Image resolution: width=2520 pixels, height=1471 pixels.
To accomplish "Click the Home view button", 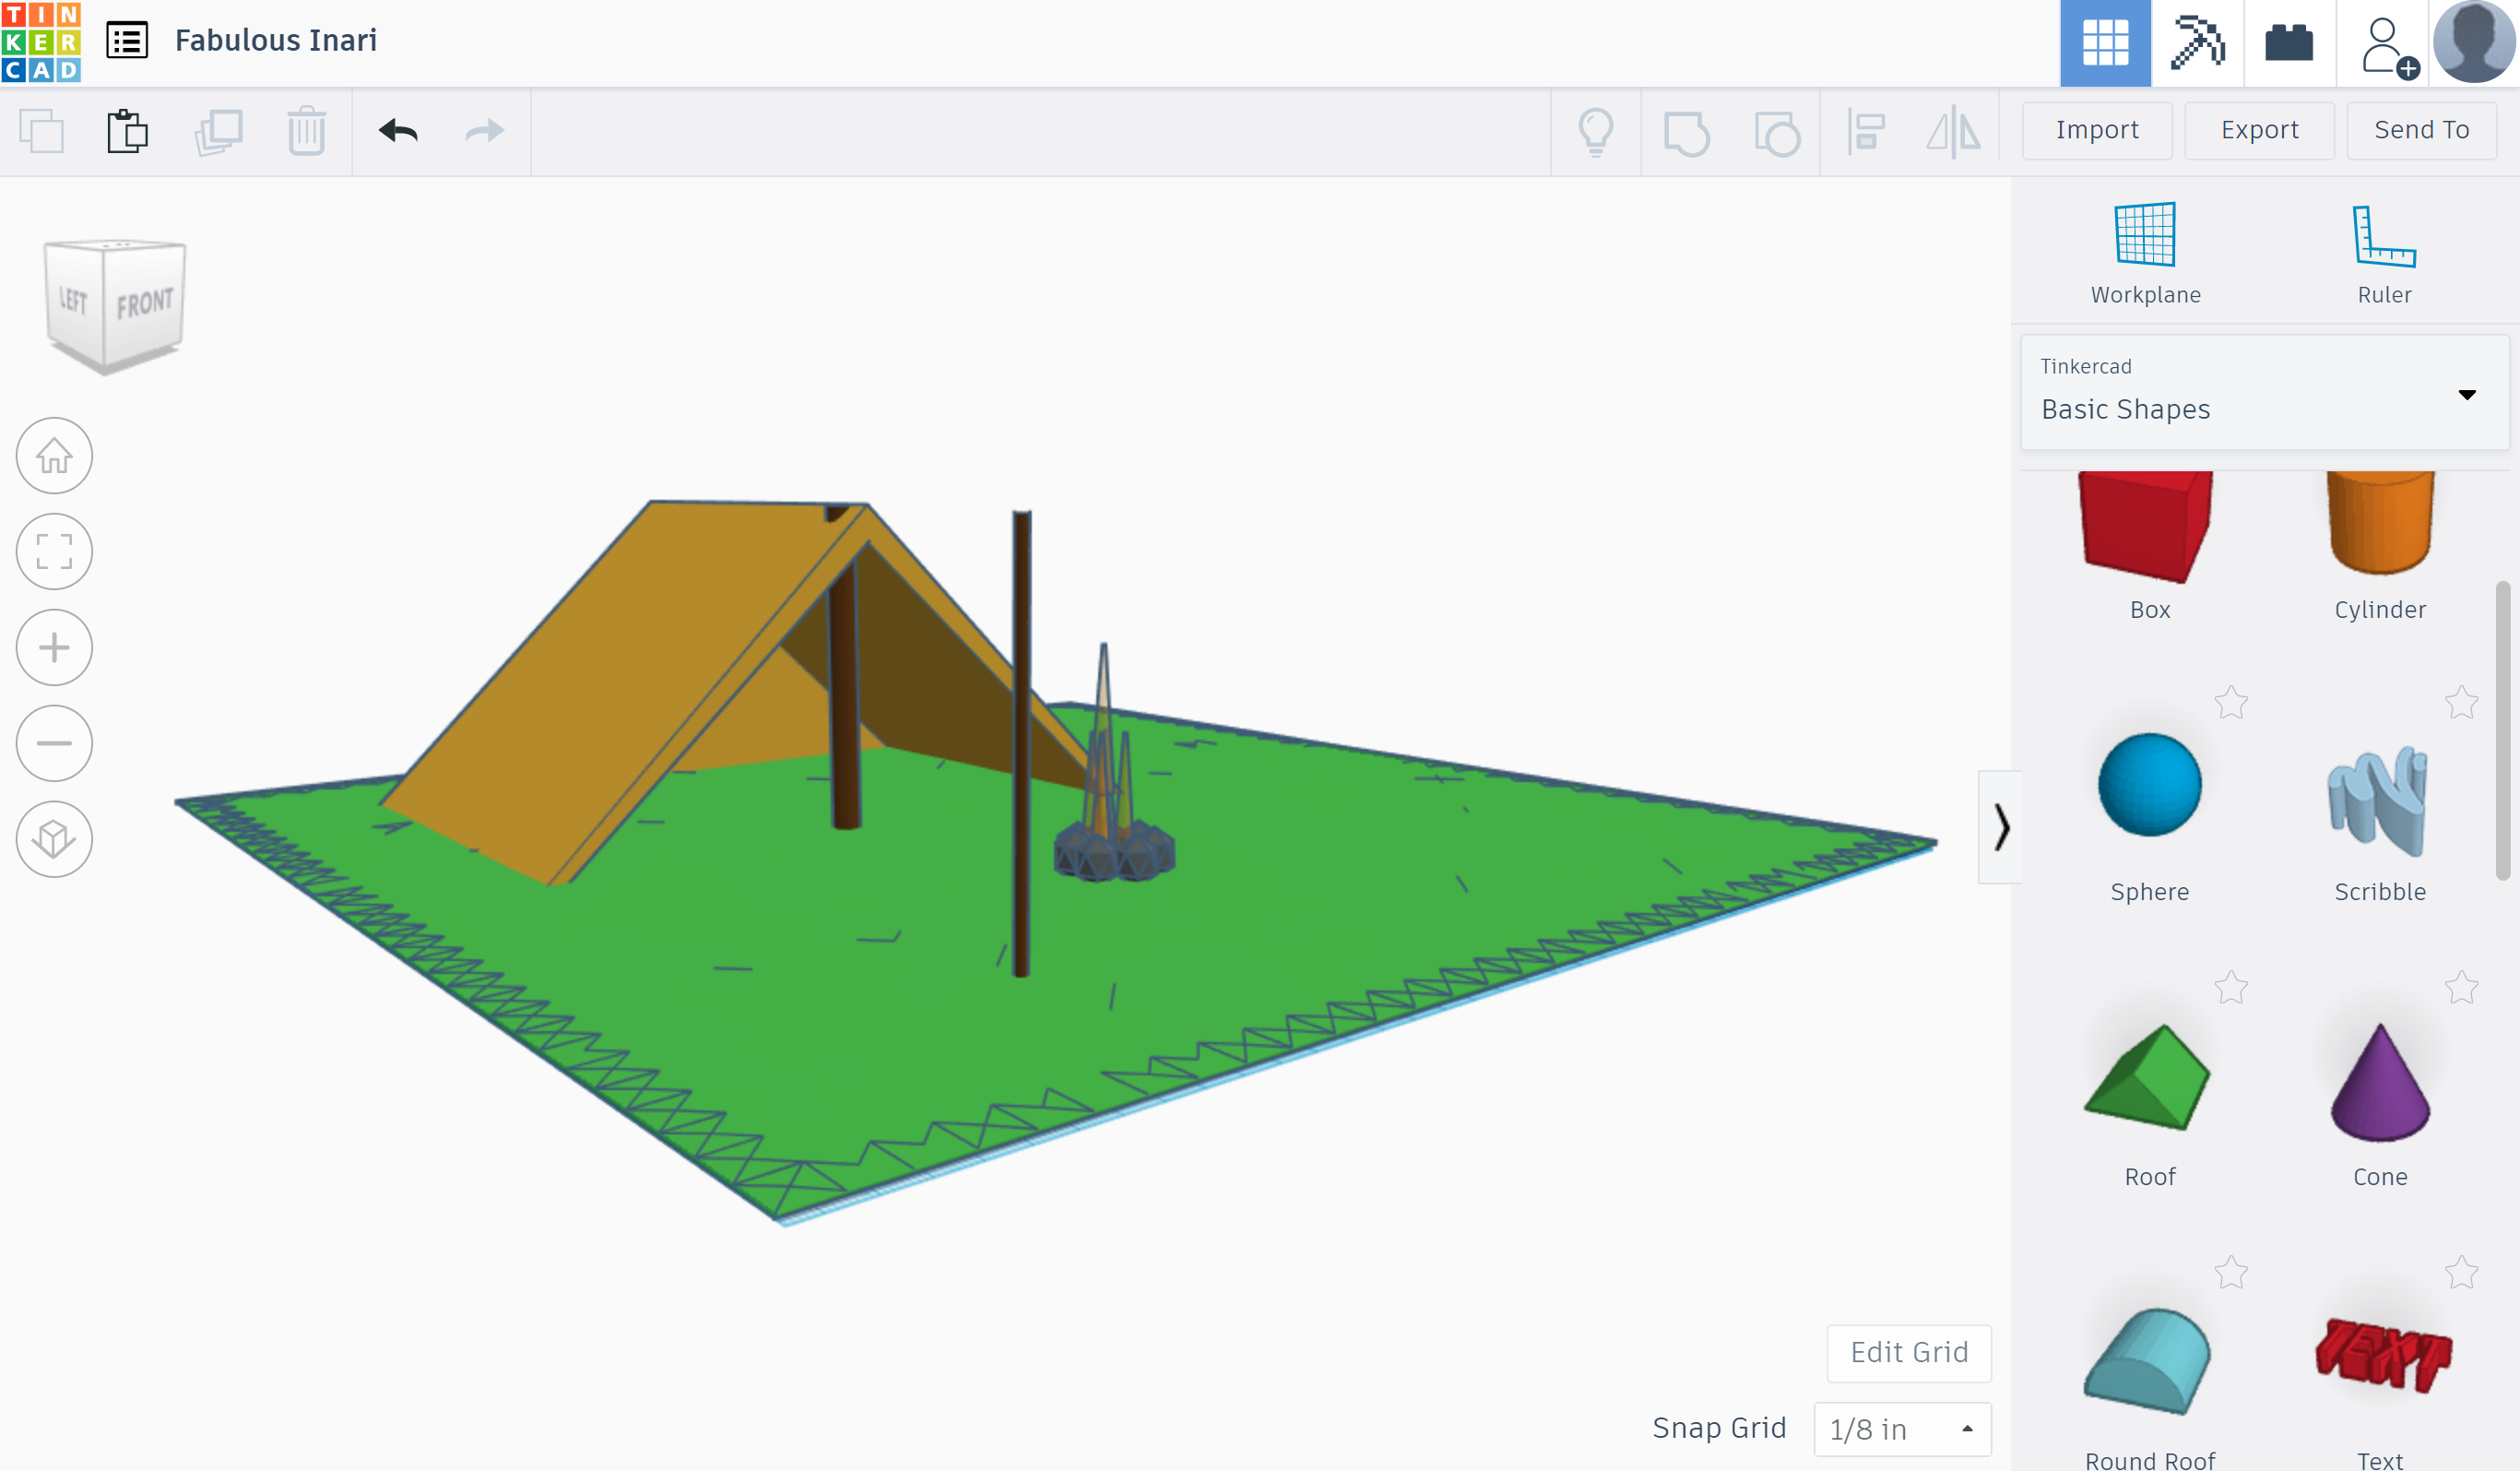I will coord(54,456).
